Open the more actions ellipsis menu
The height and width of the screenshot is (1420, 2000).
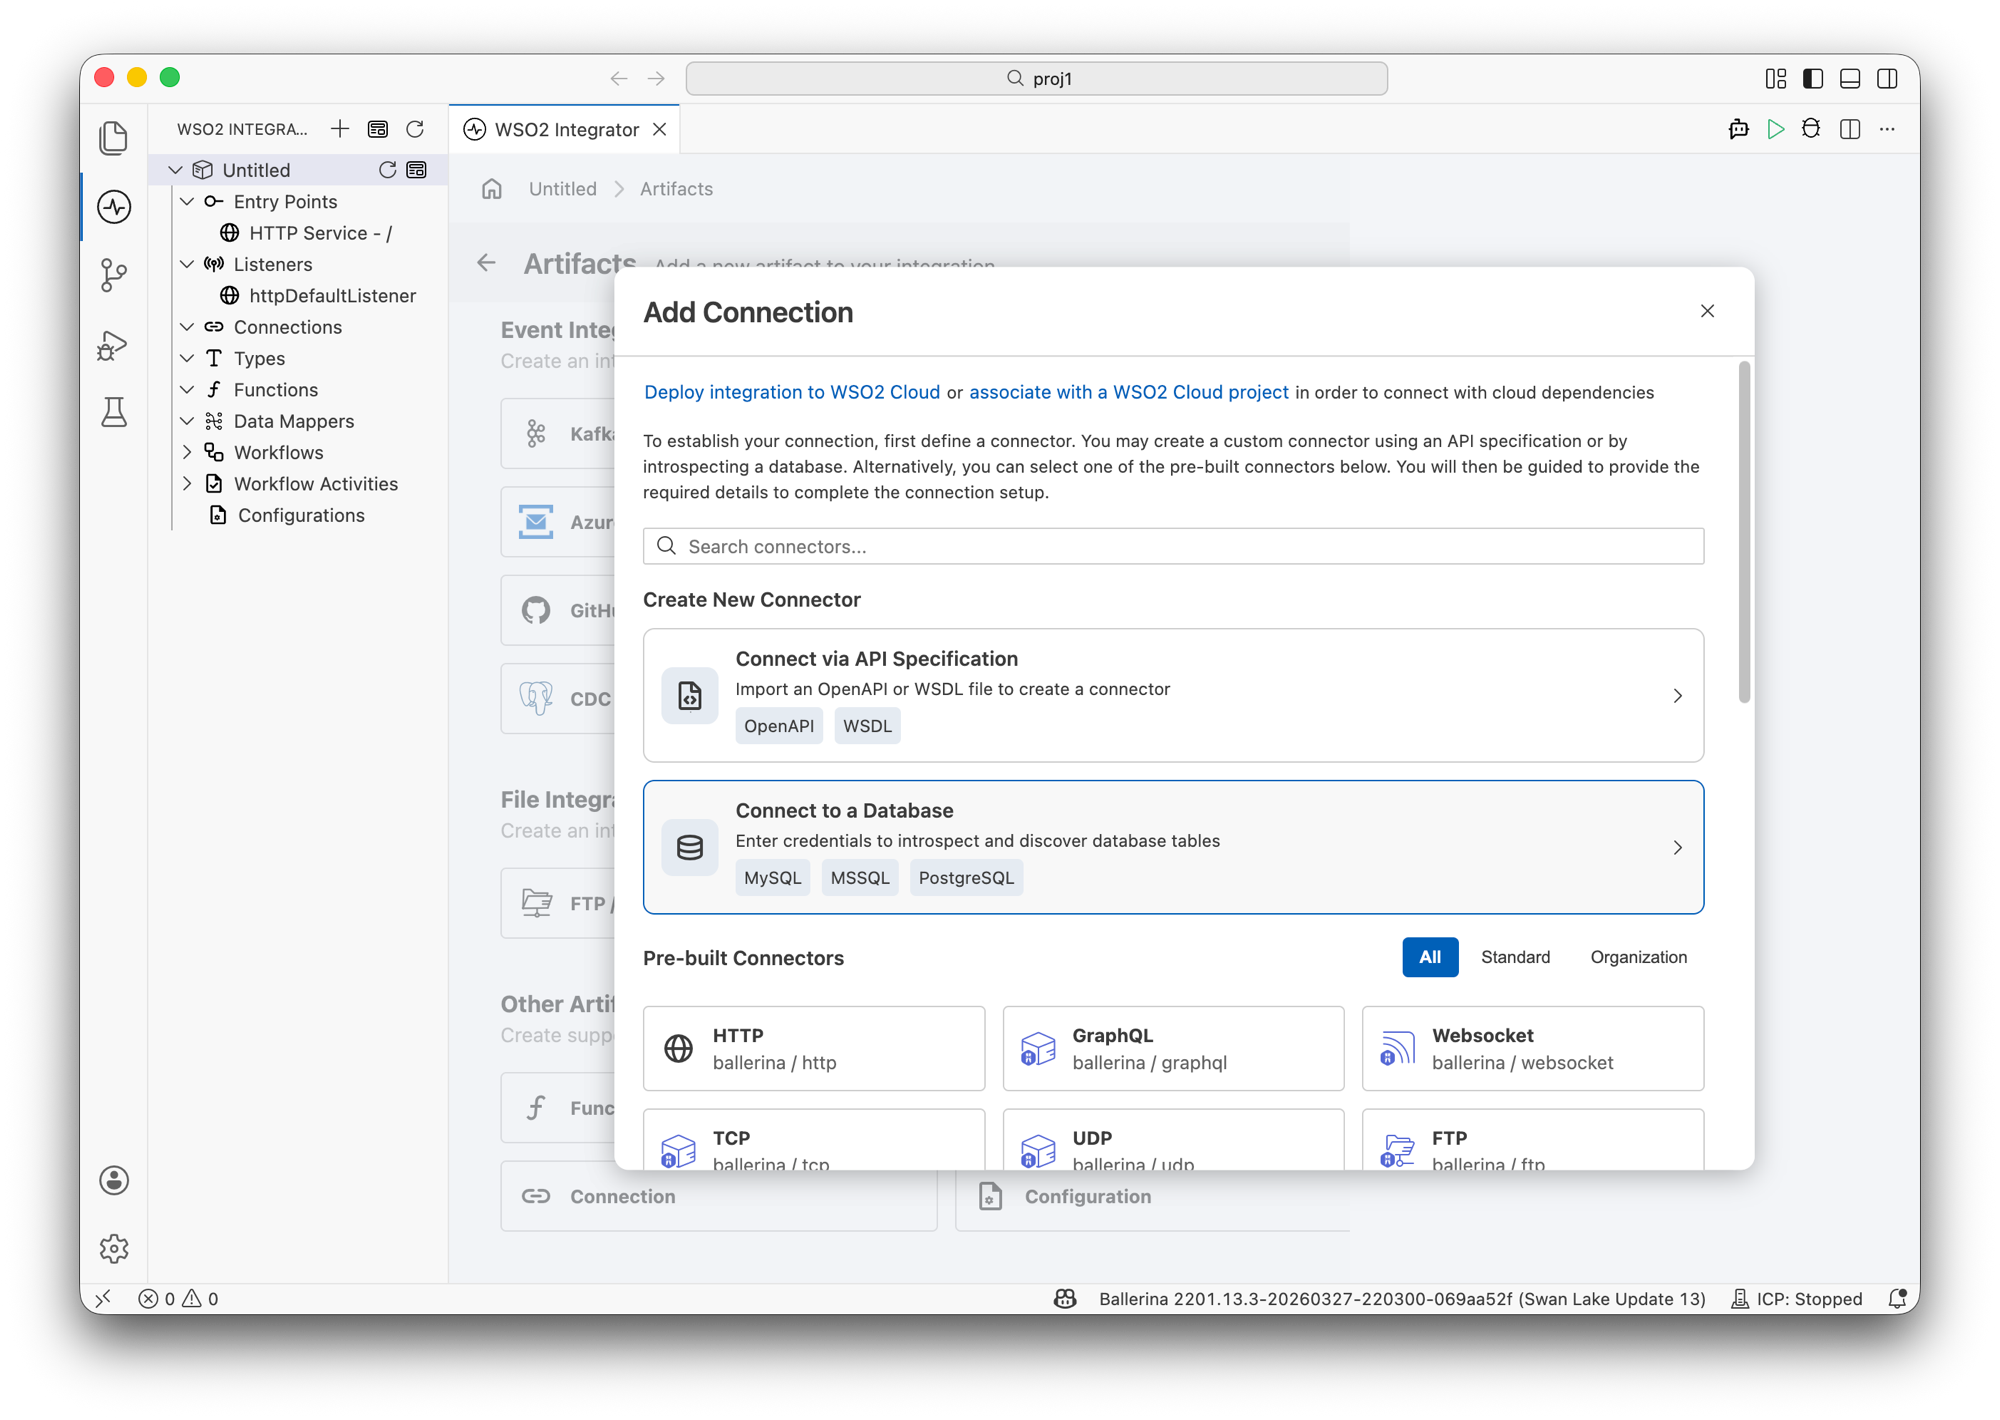pyautogui.click(x=1887, y=129)
